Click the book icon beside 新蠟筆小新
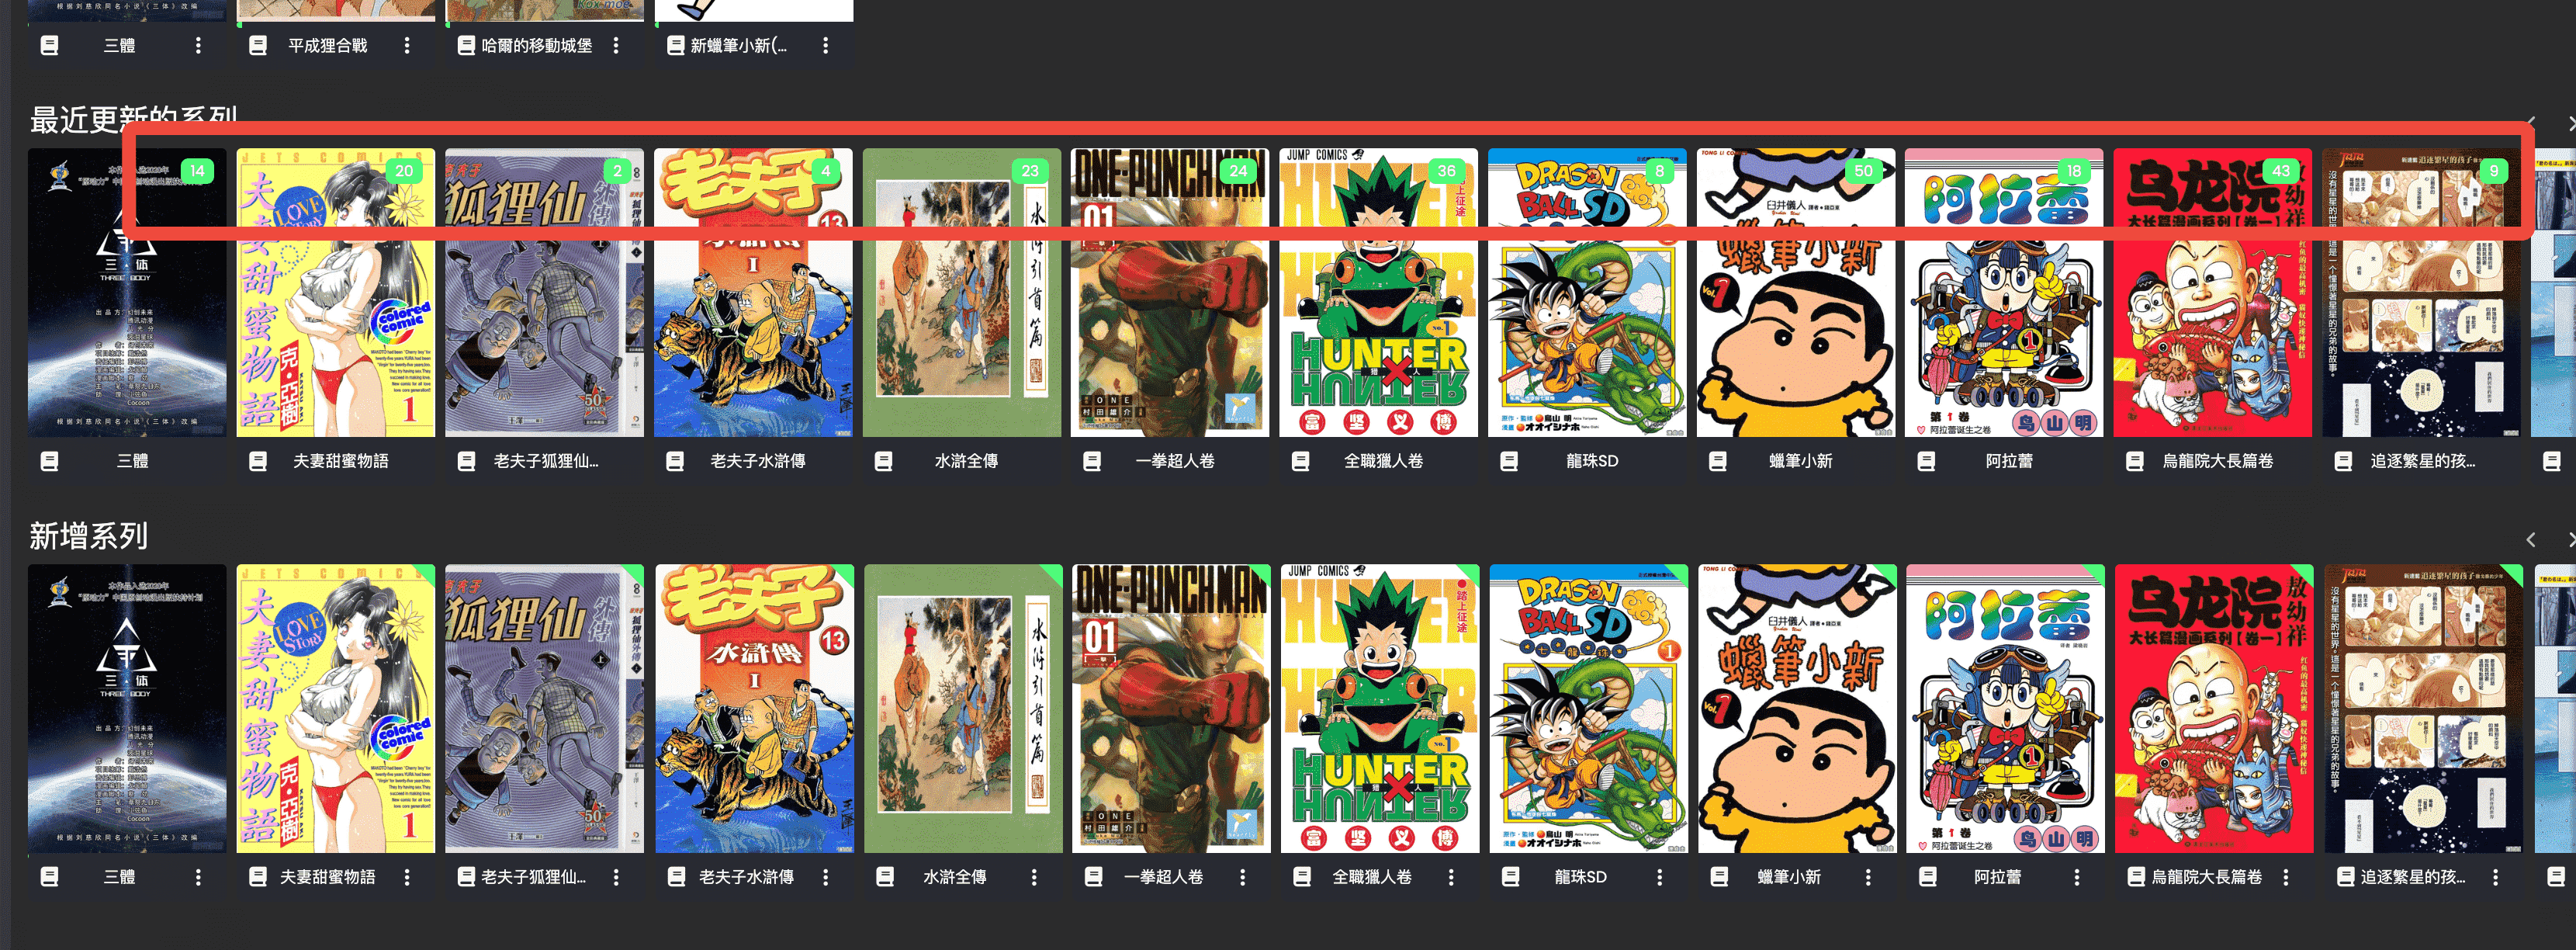This screenshot has width=2576, height=950. coord(675,46)
